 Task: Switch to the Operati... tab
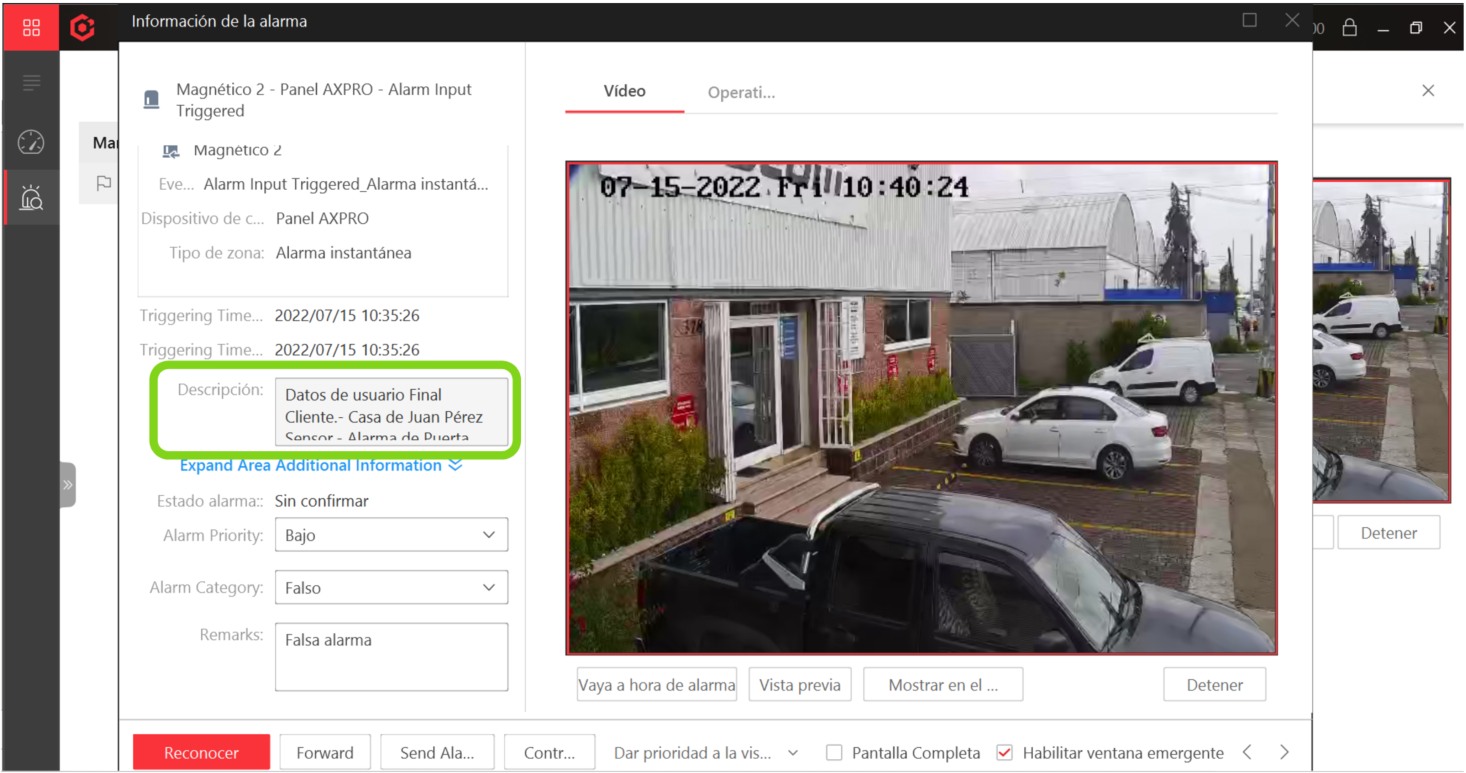pos(741,93)
